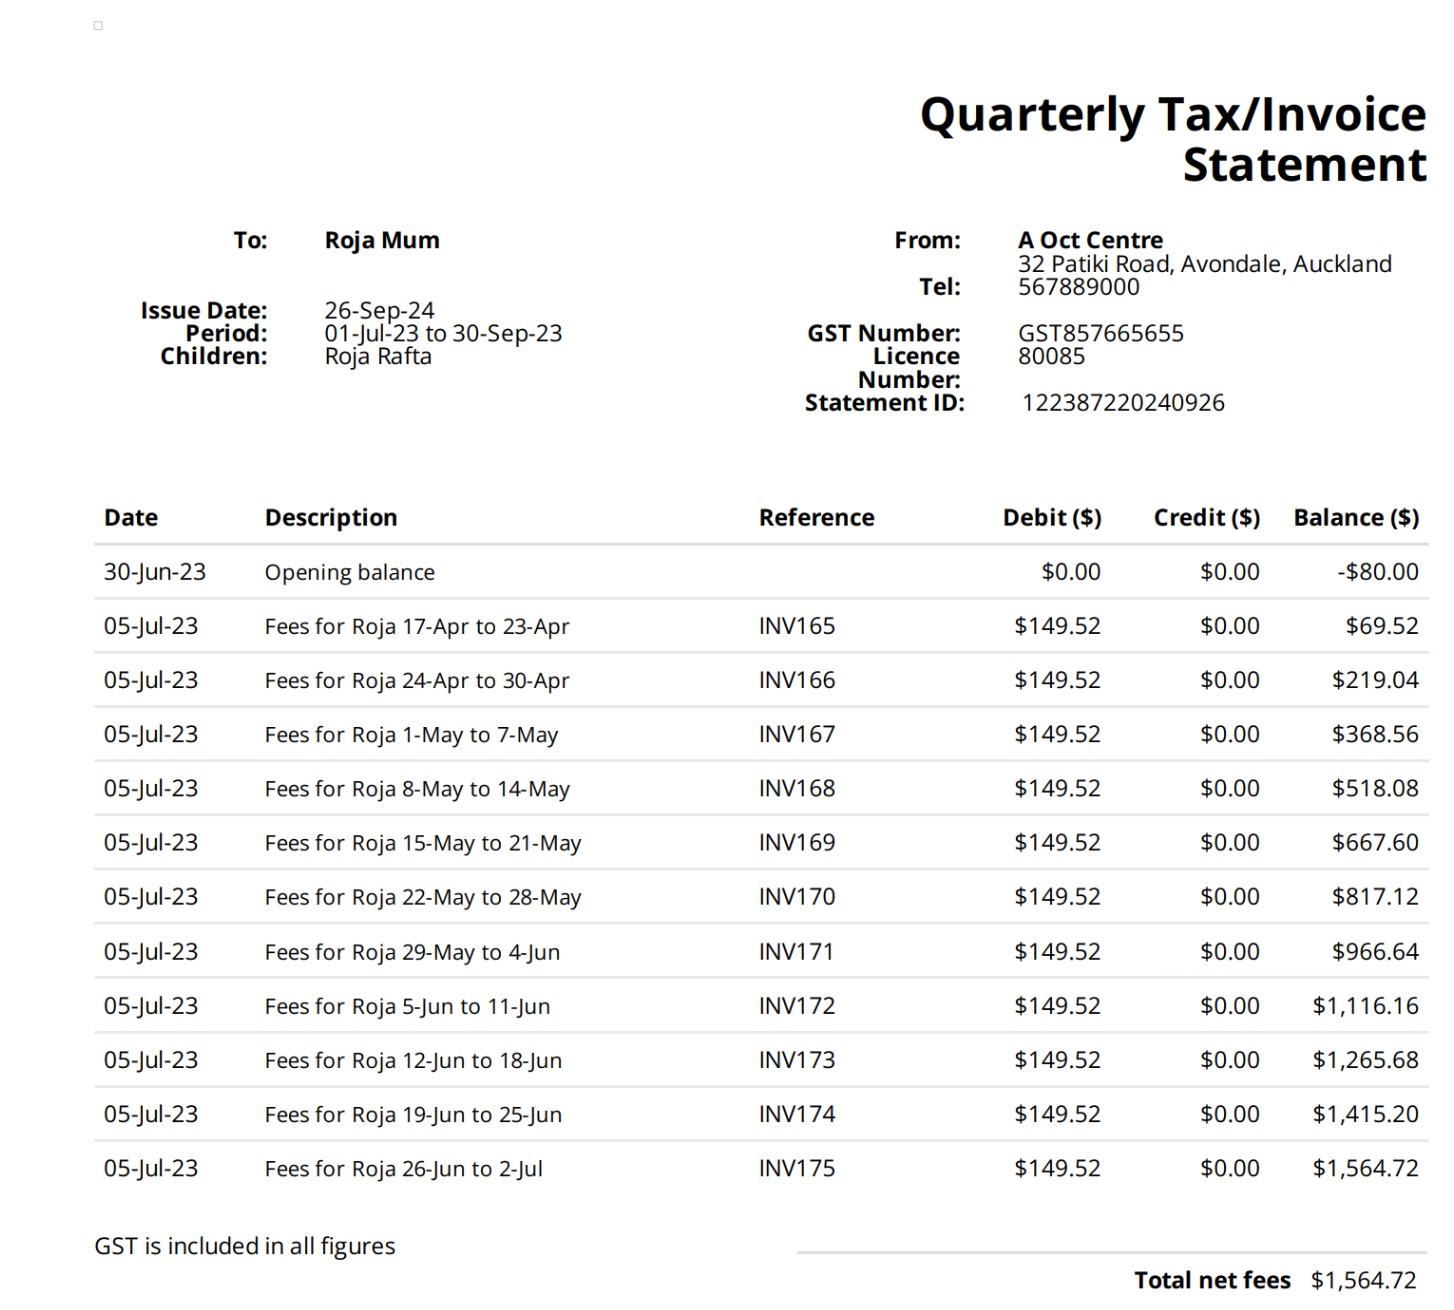Click the Quarterly Tax/Invoice Statement title

coord(1173,139)
